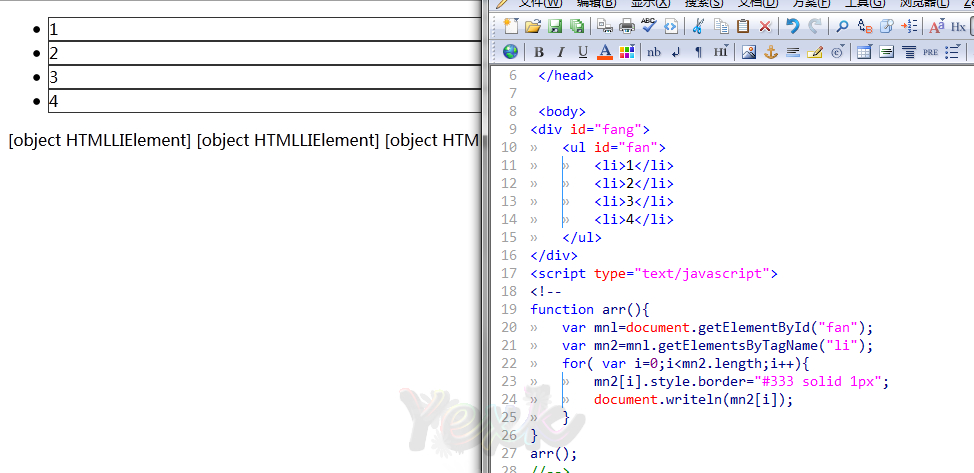Center align text icon
Viewport: 974px width, 473px height.
pos(909,52)
